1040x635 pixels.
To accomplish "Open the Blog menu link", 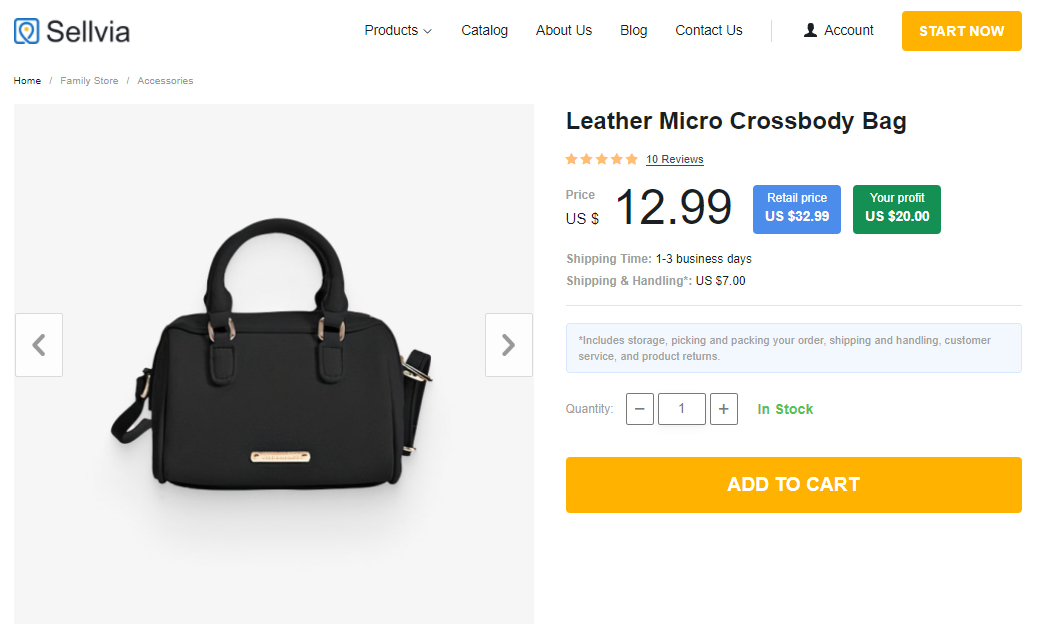I will (x=633, y=31).
